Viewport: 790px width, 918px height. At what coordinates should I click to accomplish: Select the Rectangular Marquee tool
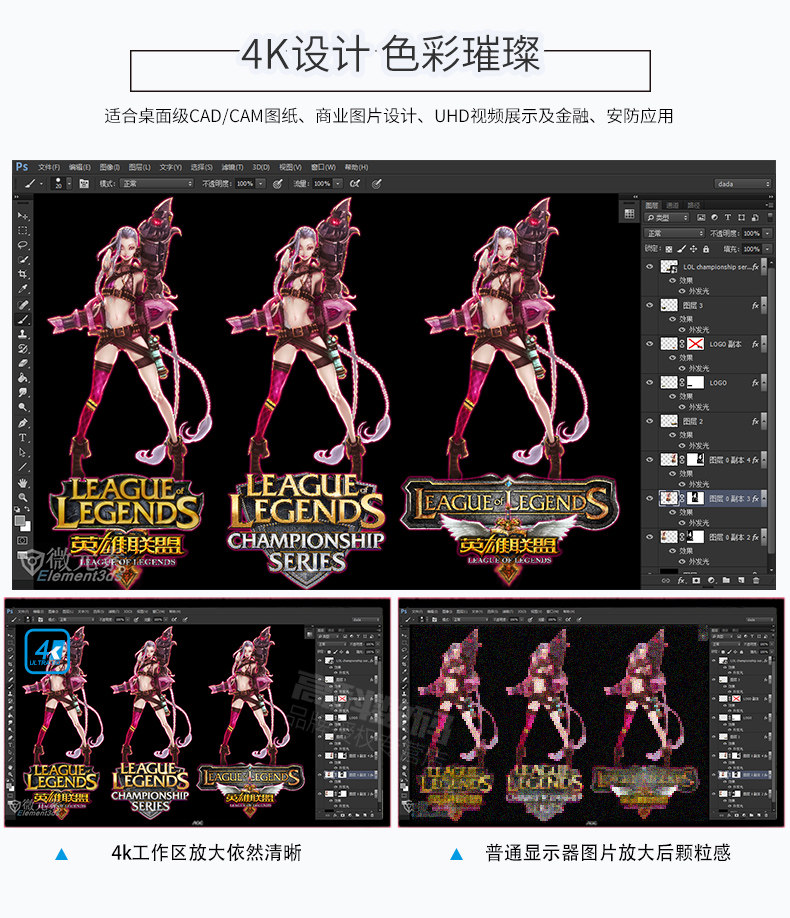[x=22, y=230]
